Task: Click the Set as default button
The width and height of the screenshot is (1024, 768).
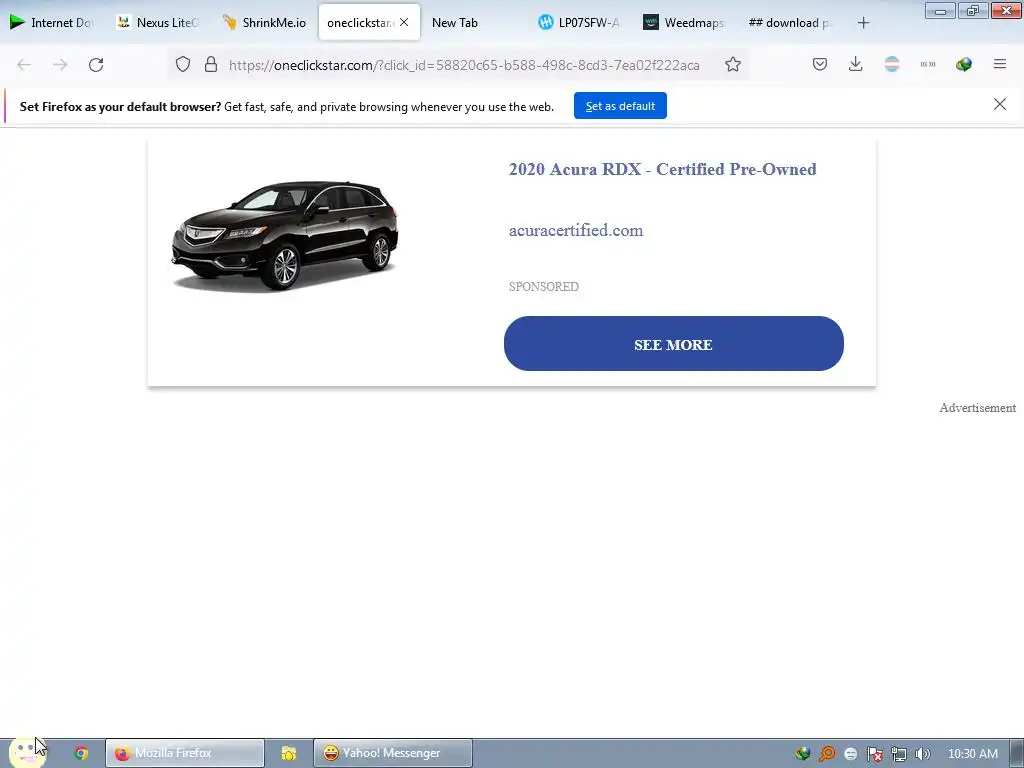Action: [x=620, y=106]
